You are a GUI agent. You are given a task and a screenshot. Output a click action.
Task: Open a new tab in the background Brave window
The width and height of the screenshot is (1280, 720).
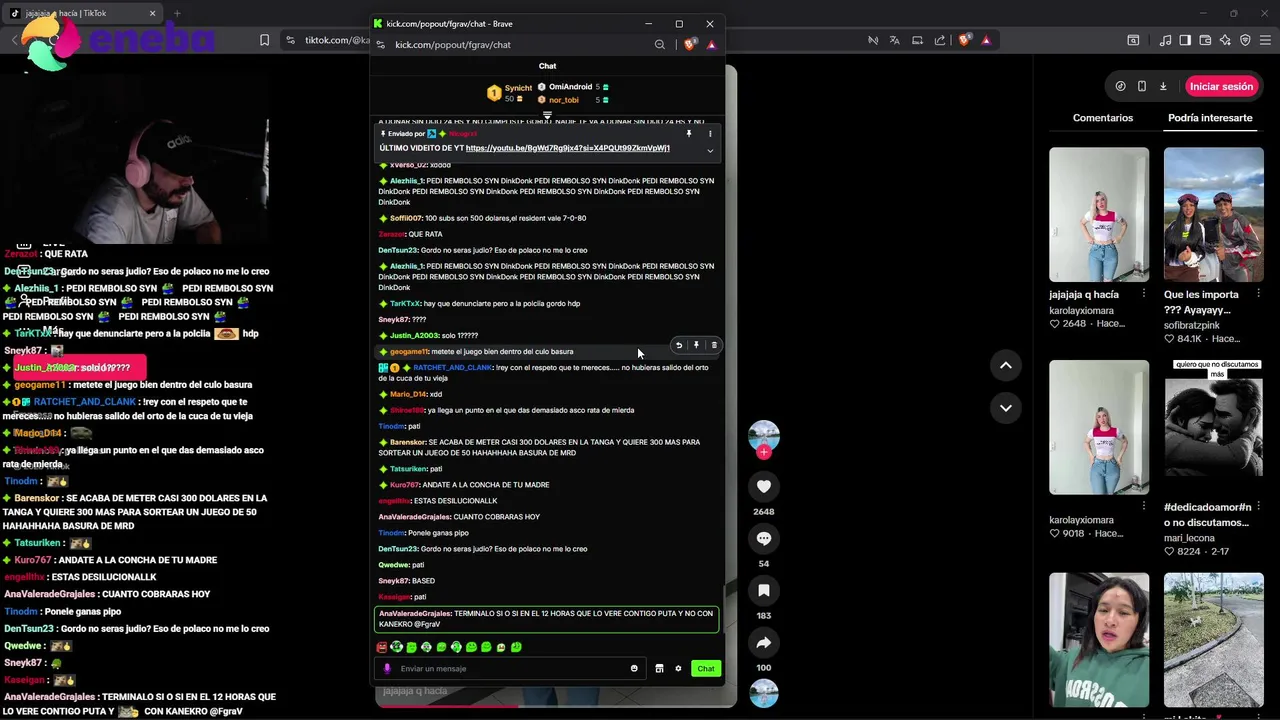(x=177, y=14)
